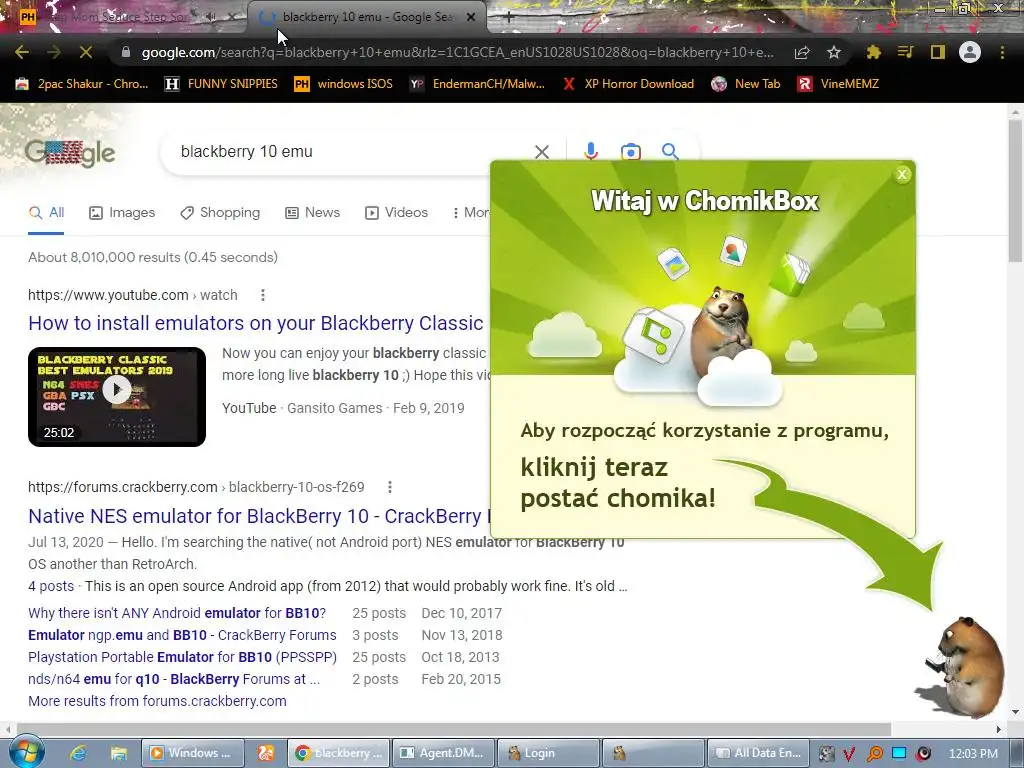Open 'nds/n64 emu for q10' link
1024x768 pixels.
point(174,679)
